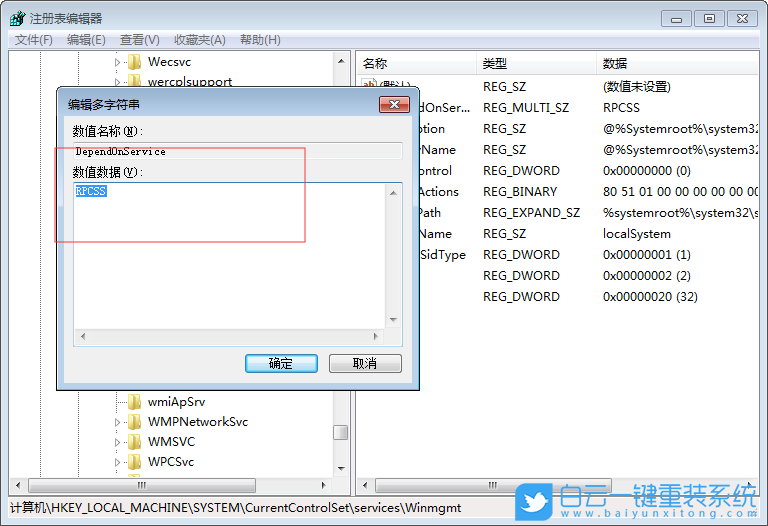Click the WMPNetworkSvc folder icon
This screenshot has width=768, height=526.
point(135,422)
